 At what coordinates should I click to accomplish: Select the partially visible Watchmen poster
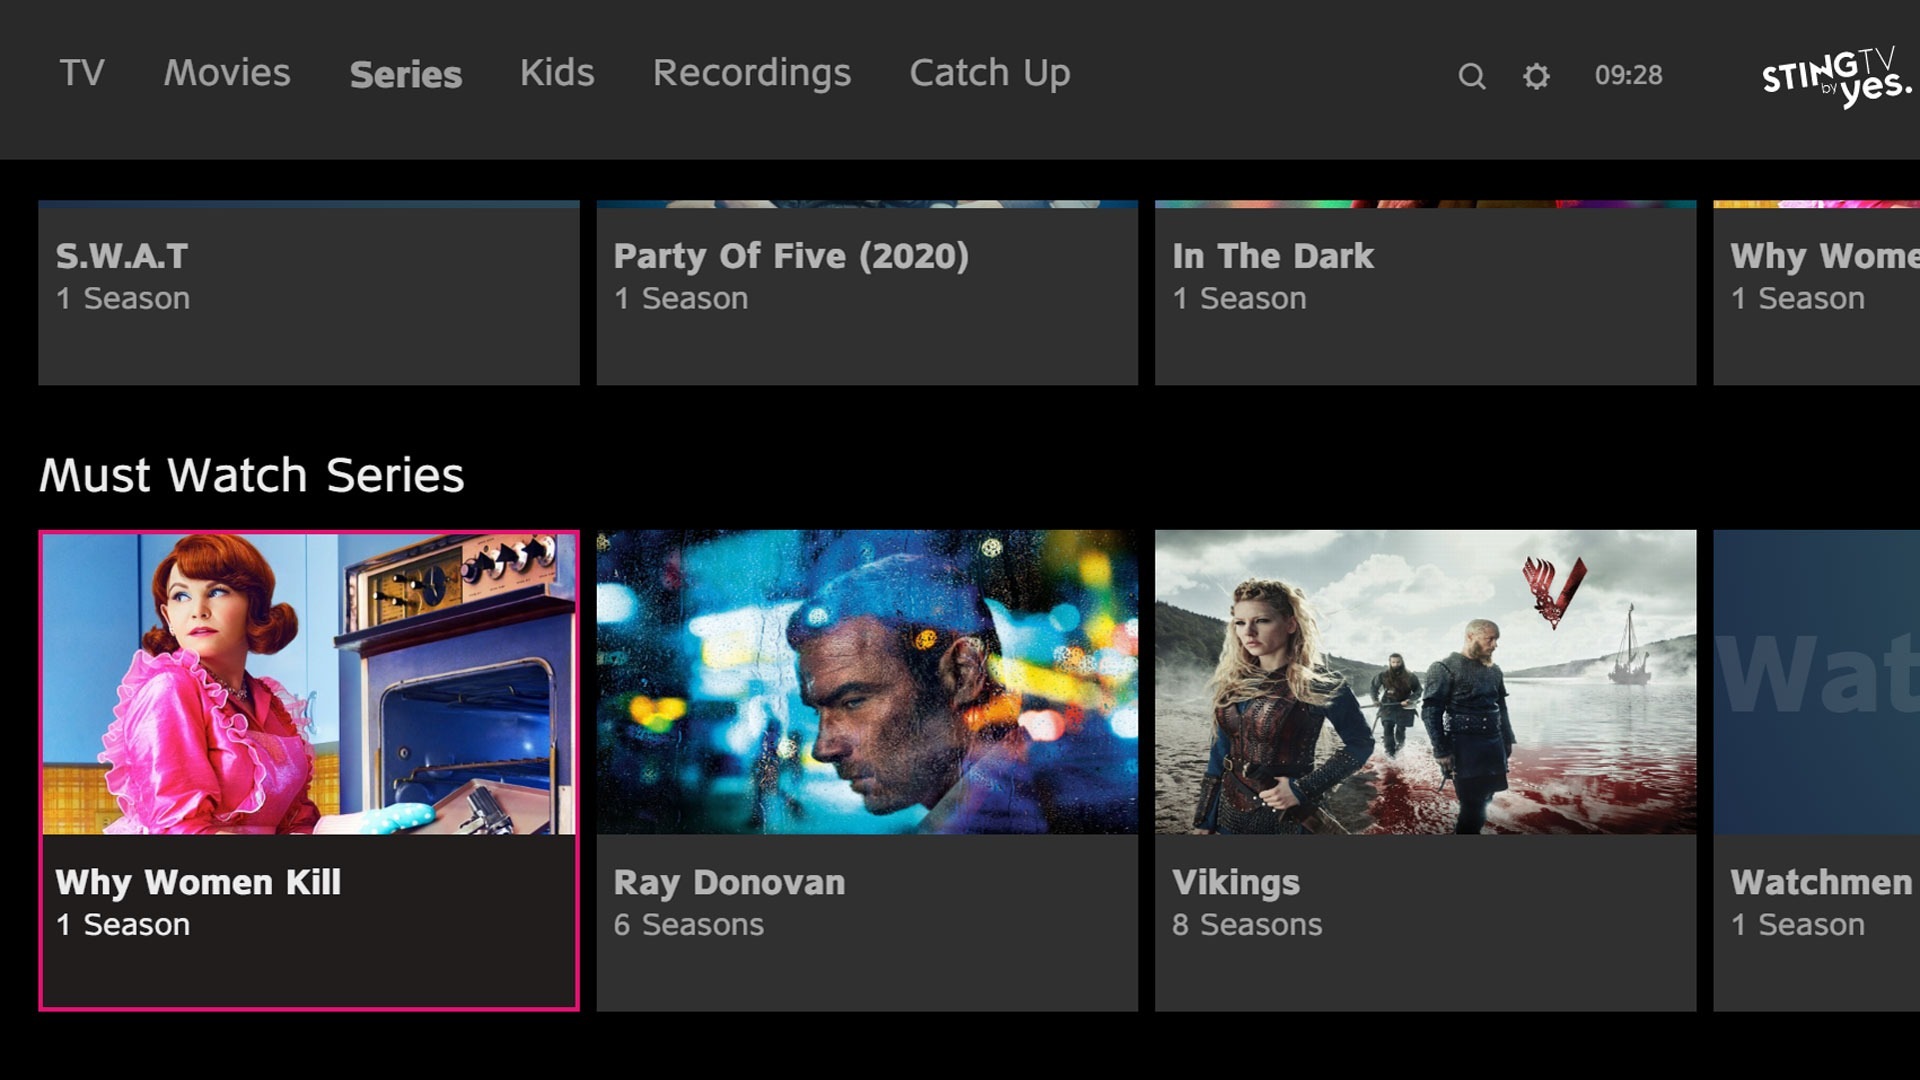pos(1816,682)
